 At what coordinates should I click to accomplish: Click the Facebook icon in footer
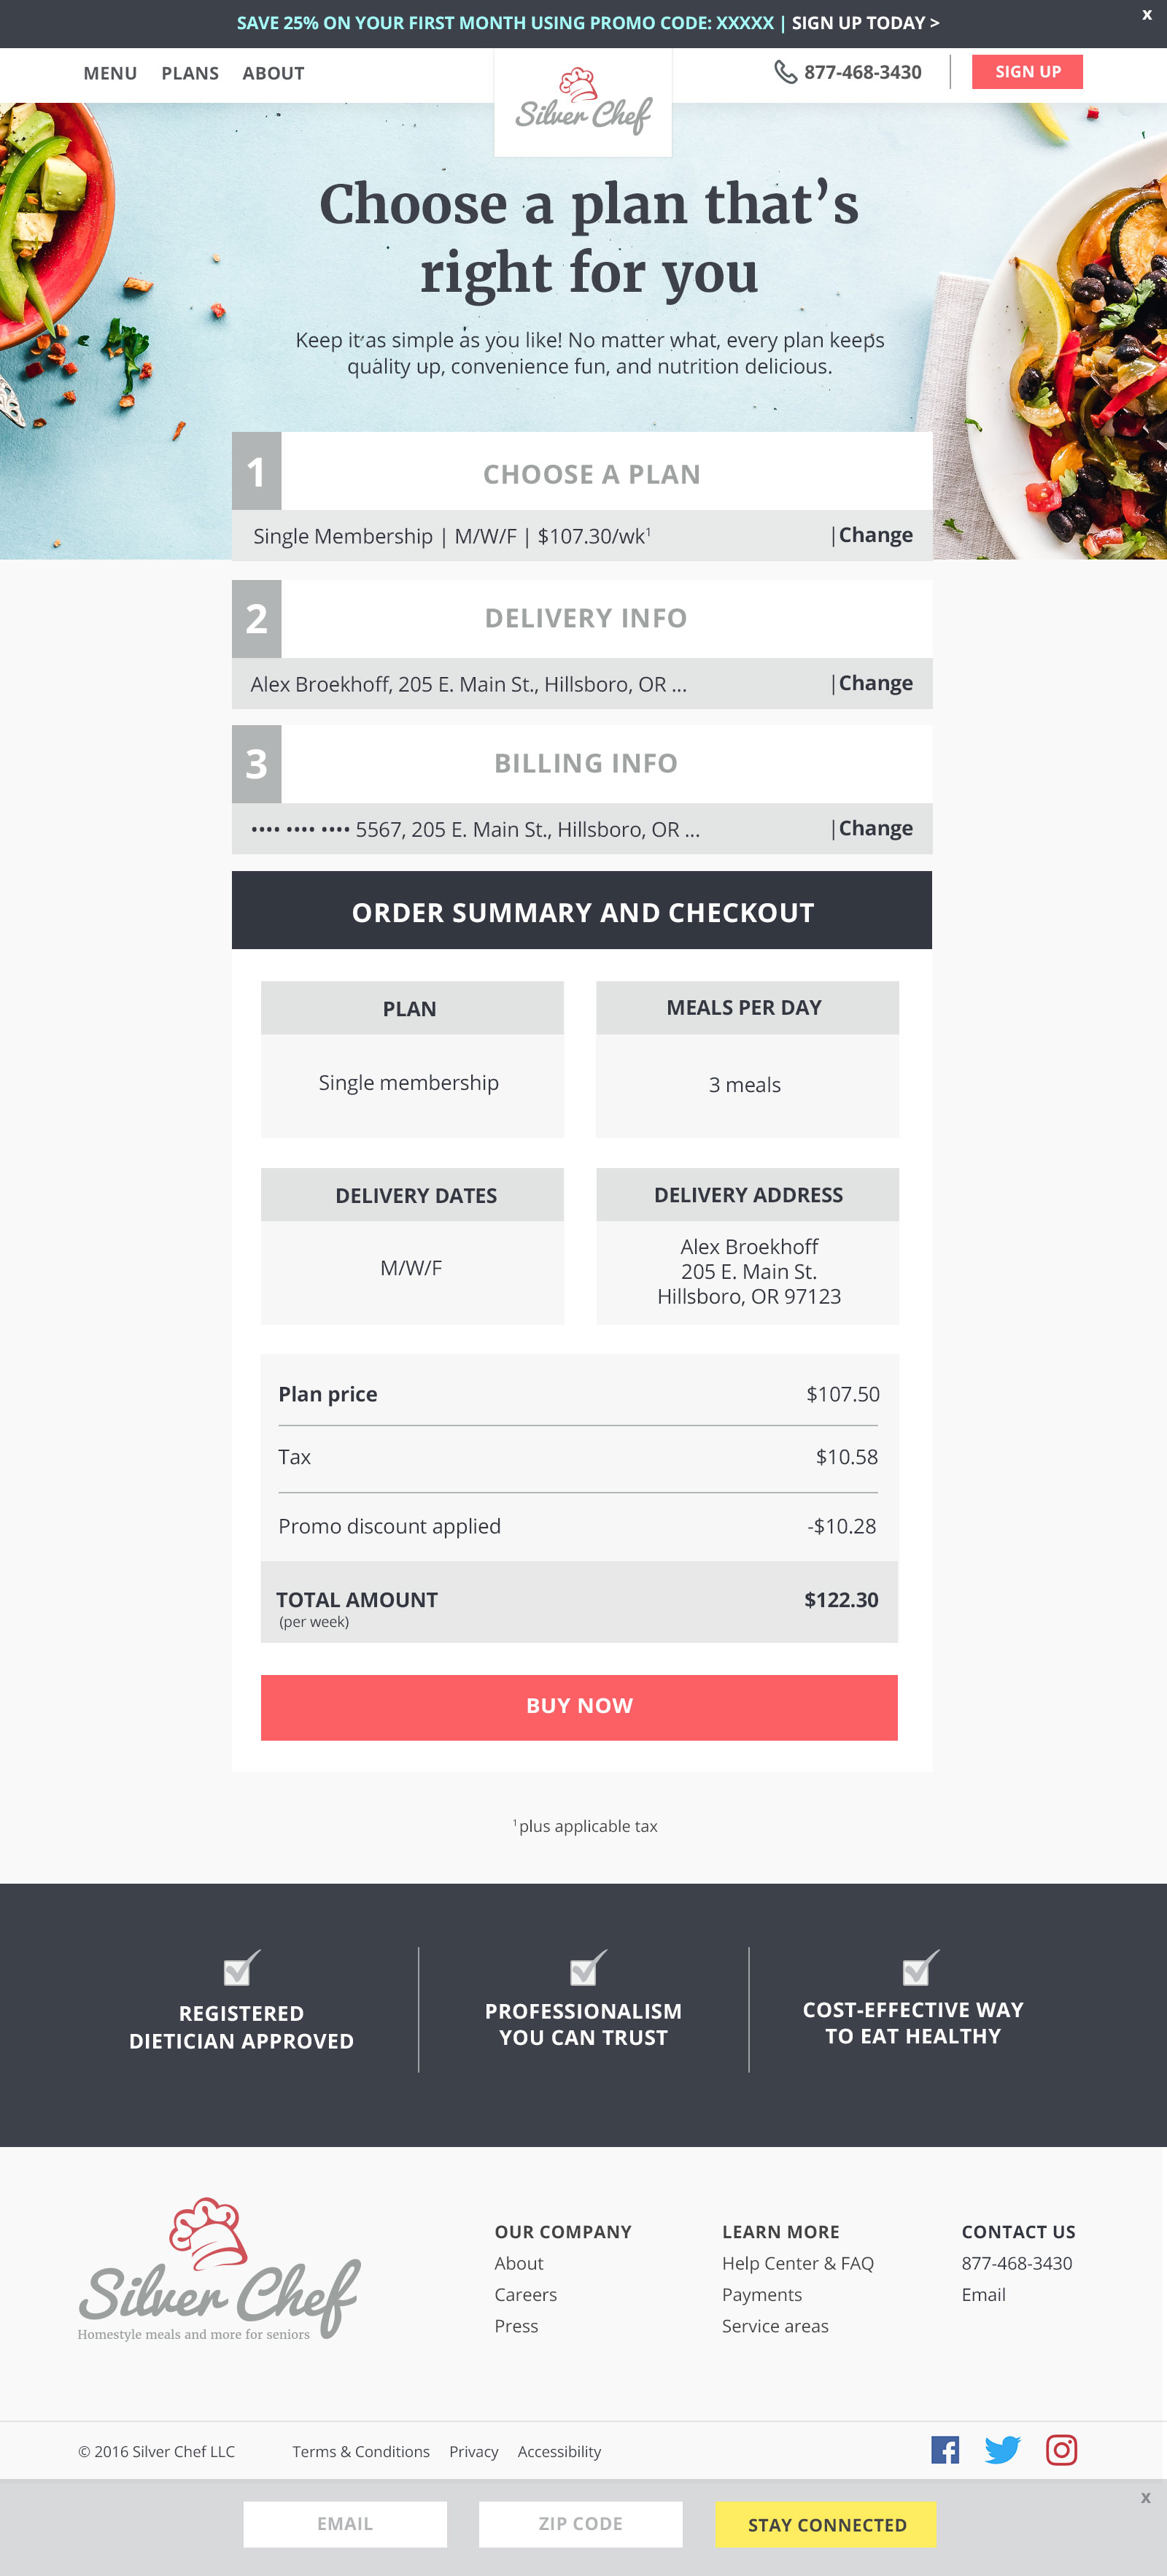tap(944, 2450)
